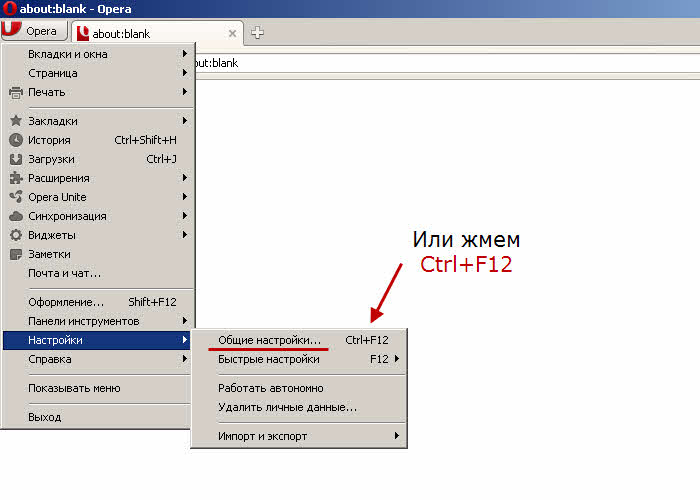Screen dimensions: 700x500
Task: Toggle Показывать меню option
Action: coord(74,388)
